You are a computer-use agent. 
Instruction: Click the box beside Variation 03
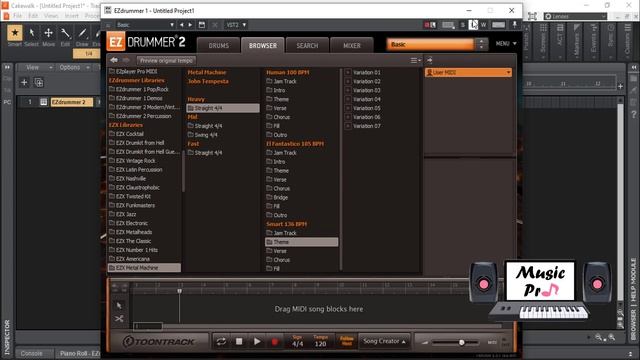(x=348, y=90)
